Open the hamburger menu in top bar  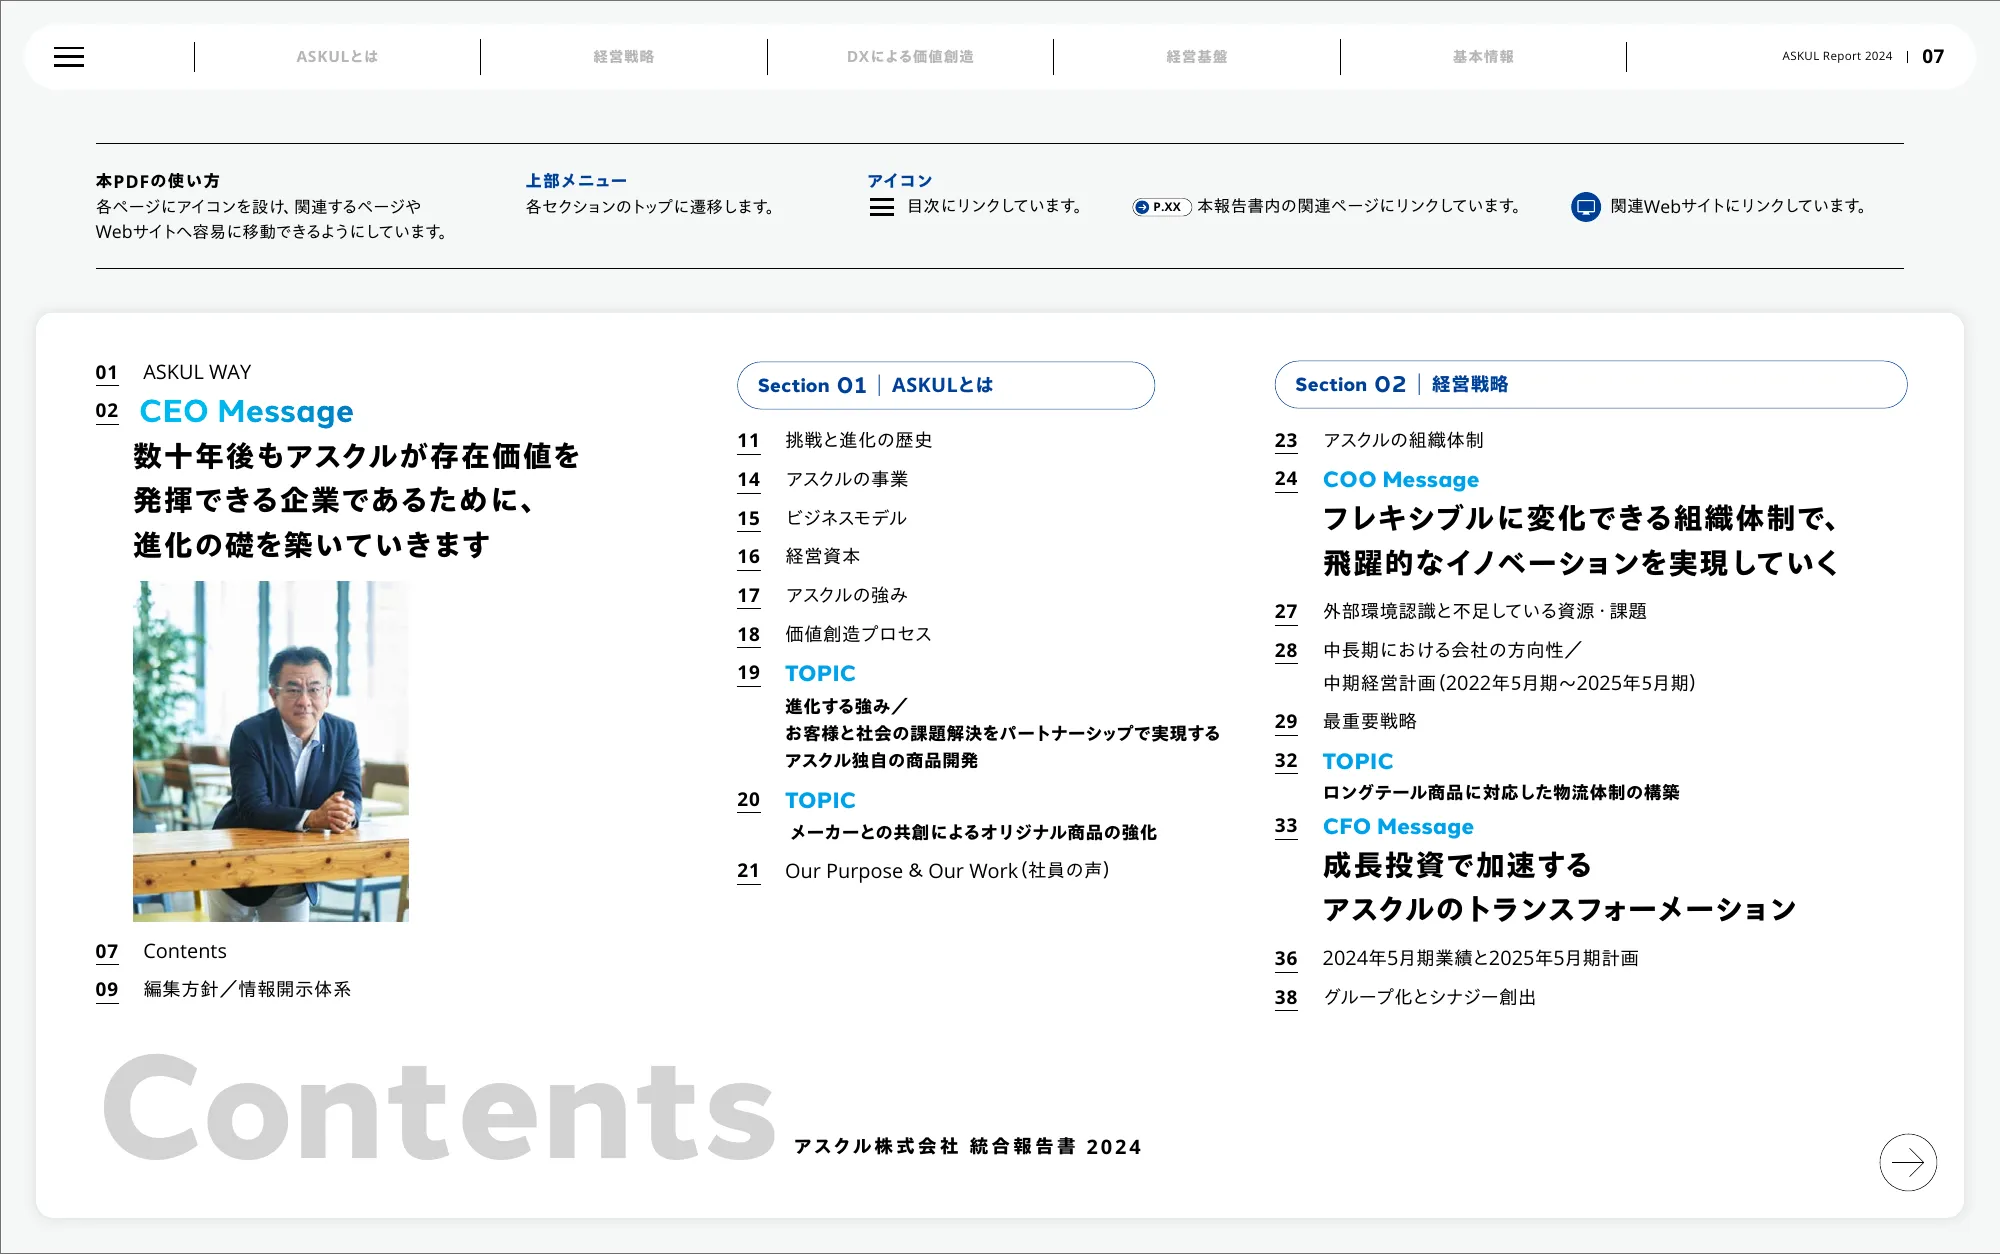[69, 57]
